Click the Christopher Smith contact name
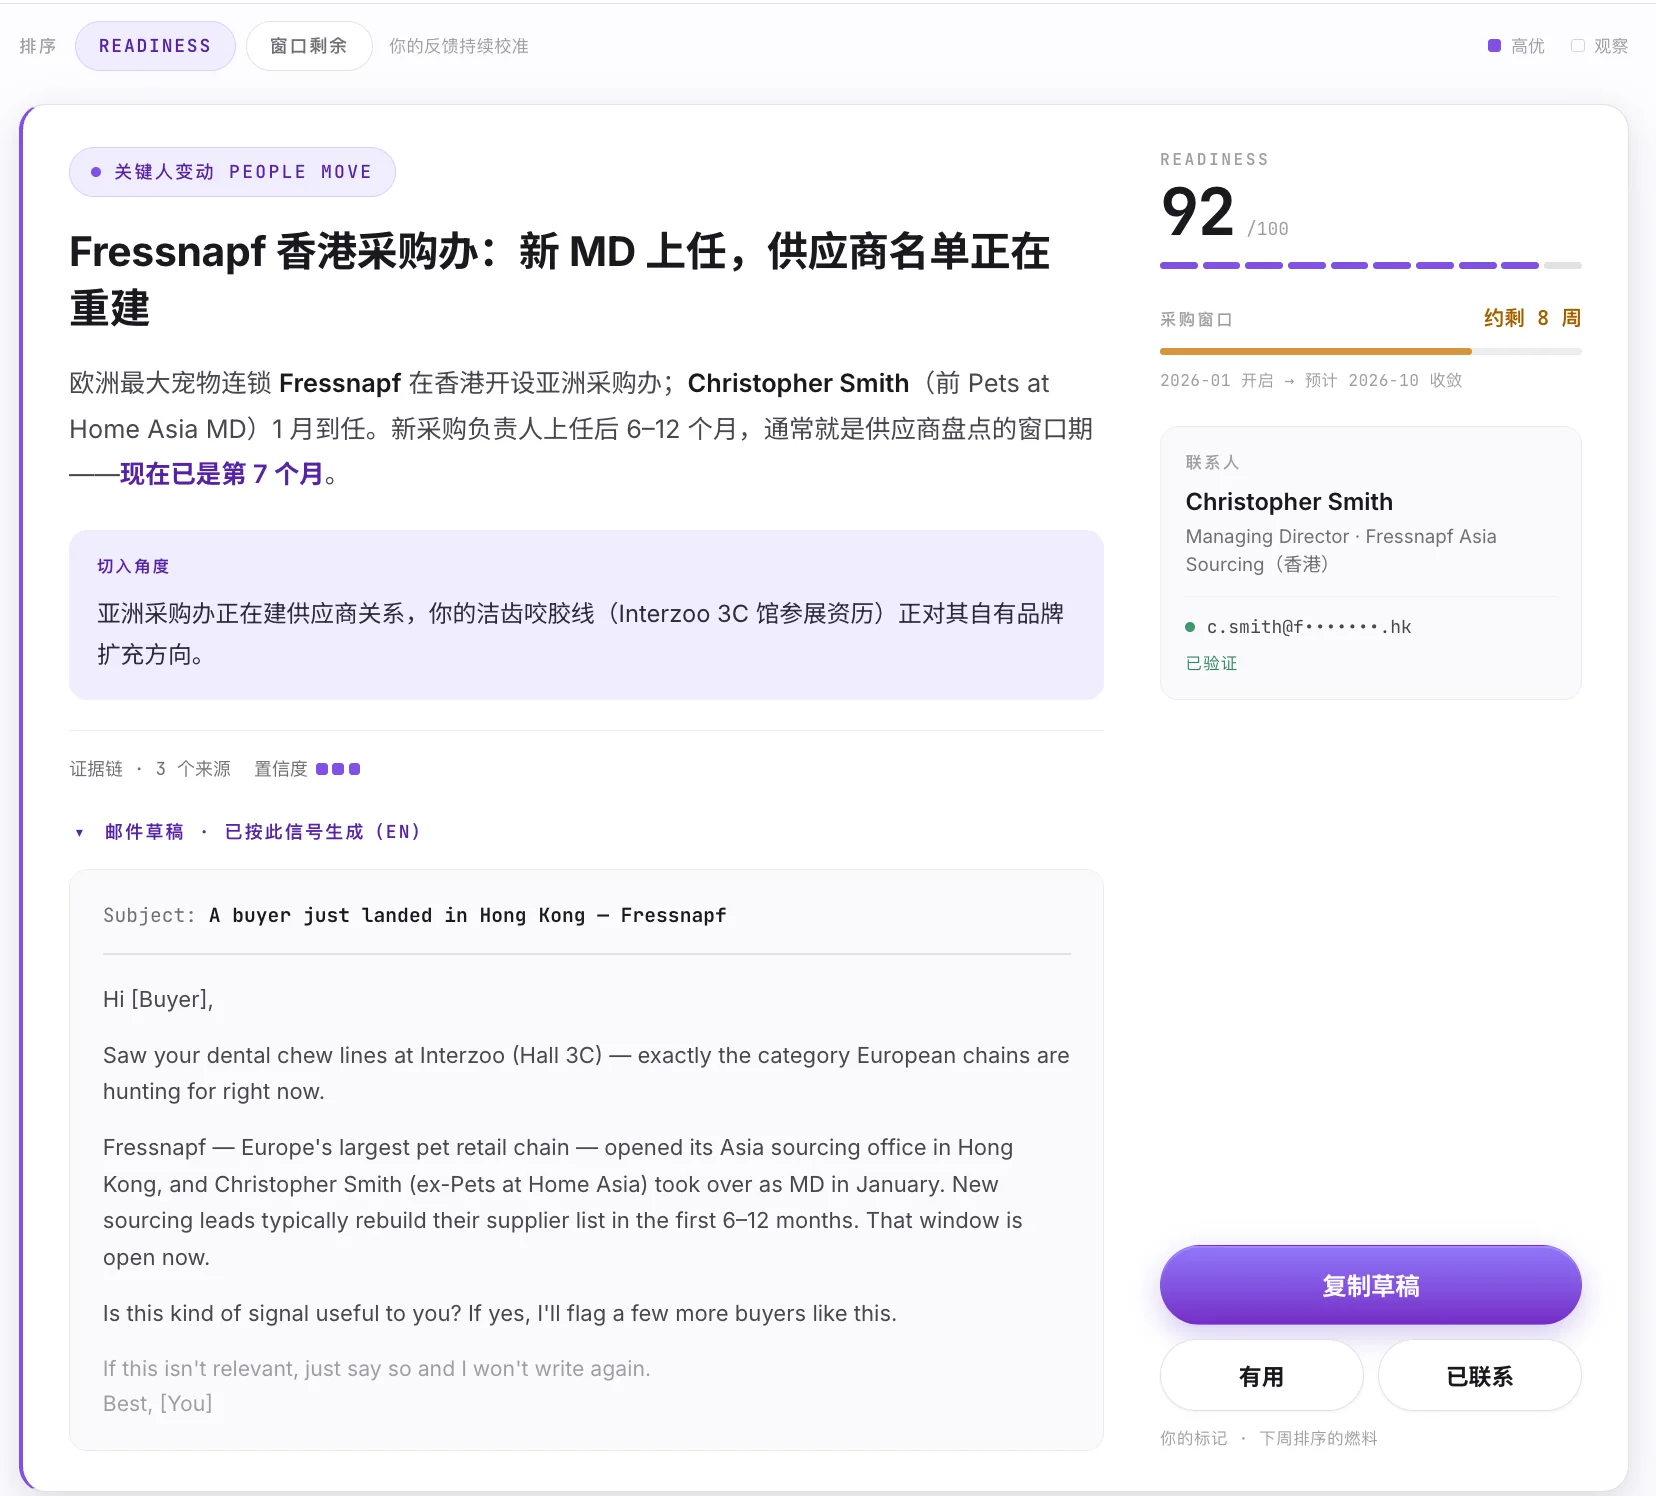Screen dimensions: 1656x1496 tap(1289, 502)
